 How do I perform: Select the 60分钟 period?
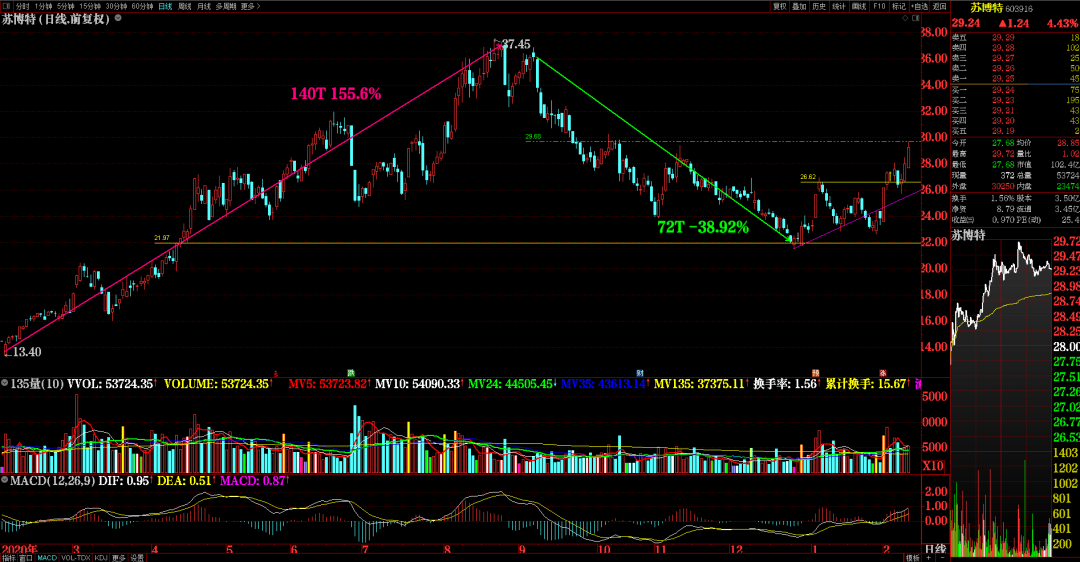tap(142, 6)
